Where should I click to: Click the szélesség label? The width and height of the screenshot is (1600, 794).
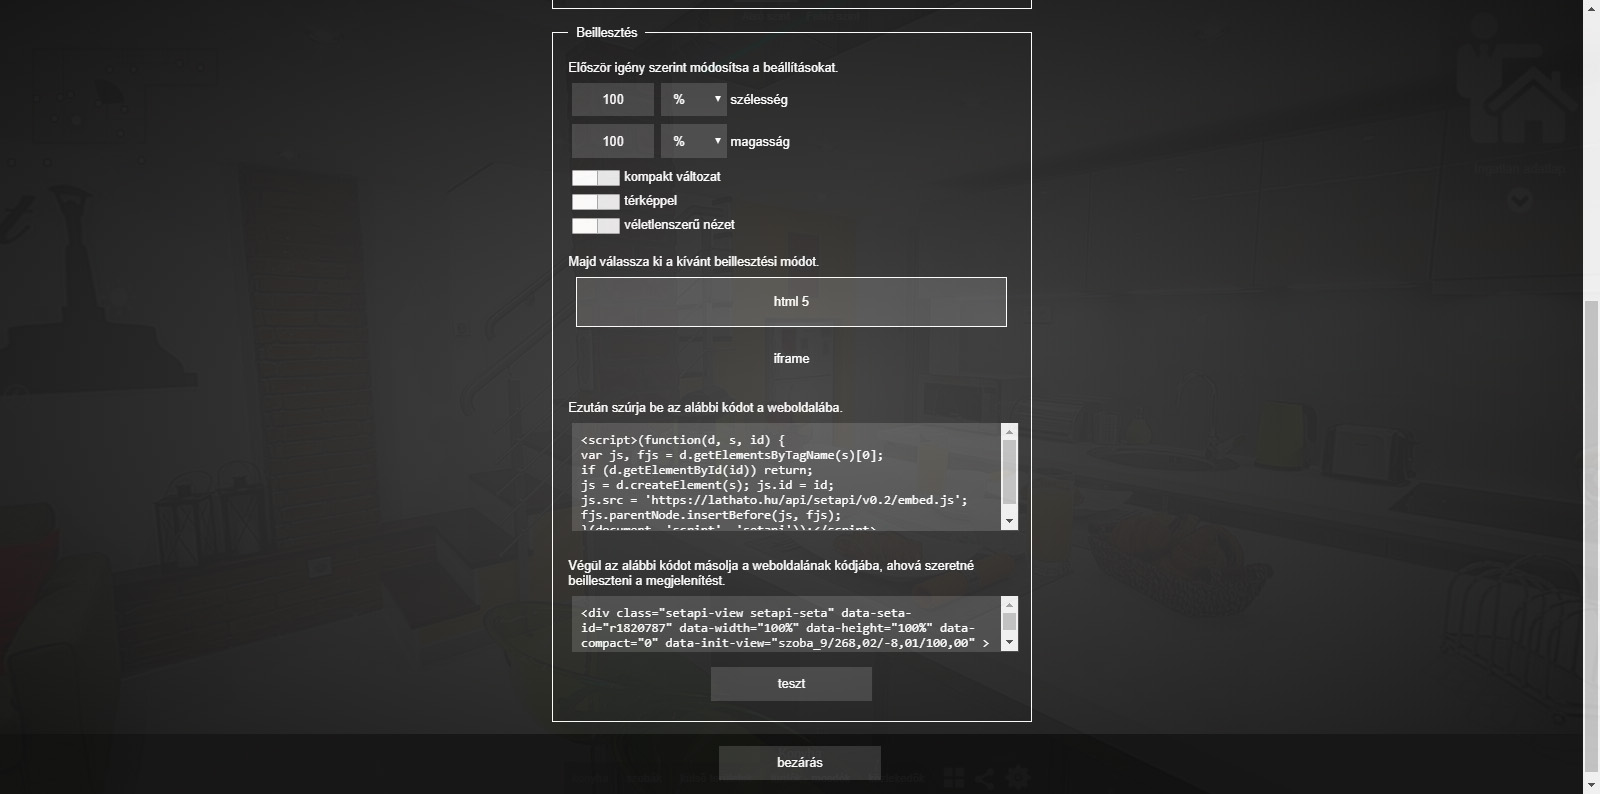click(x=759, y=100)
